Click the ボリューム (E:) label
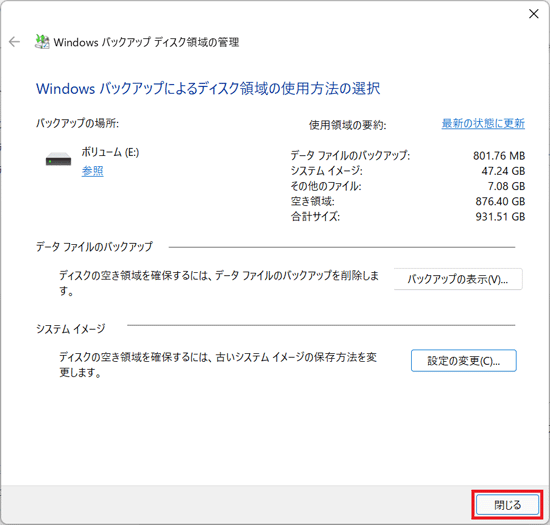This screenshot has height=525, width=550. pos(110,152)
